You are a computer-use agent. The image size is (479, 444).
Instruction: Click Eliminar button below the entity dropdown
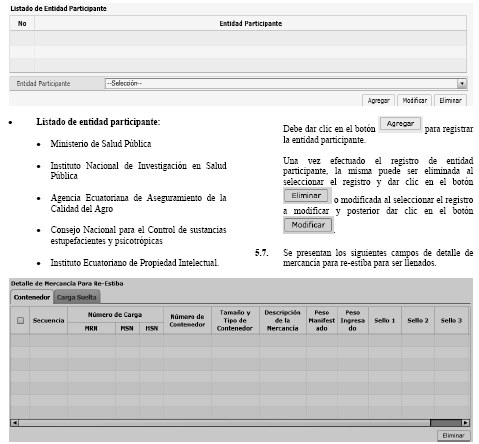tap(450, 101)
